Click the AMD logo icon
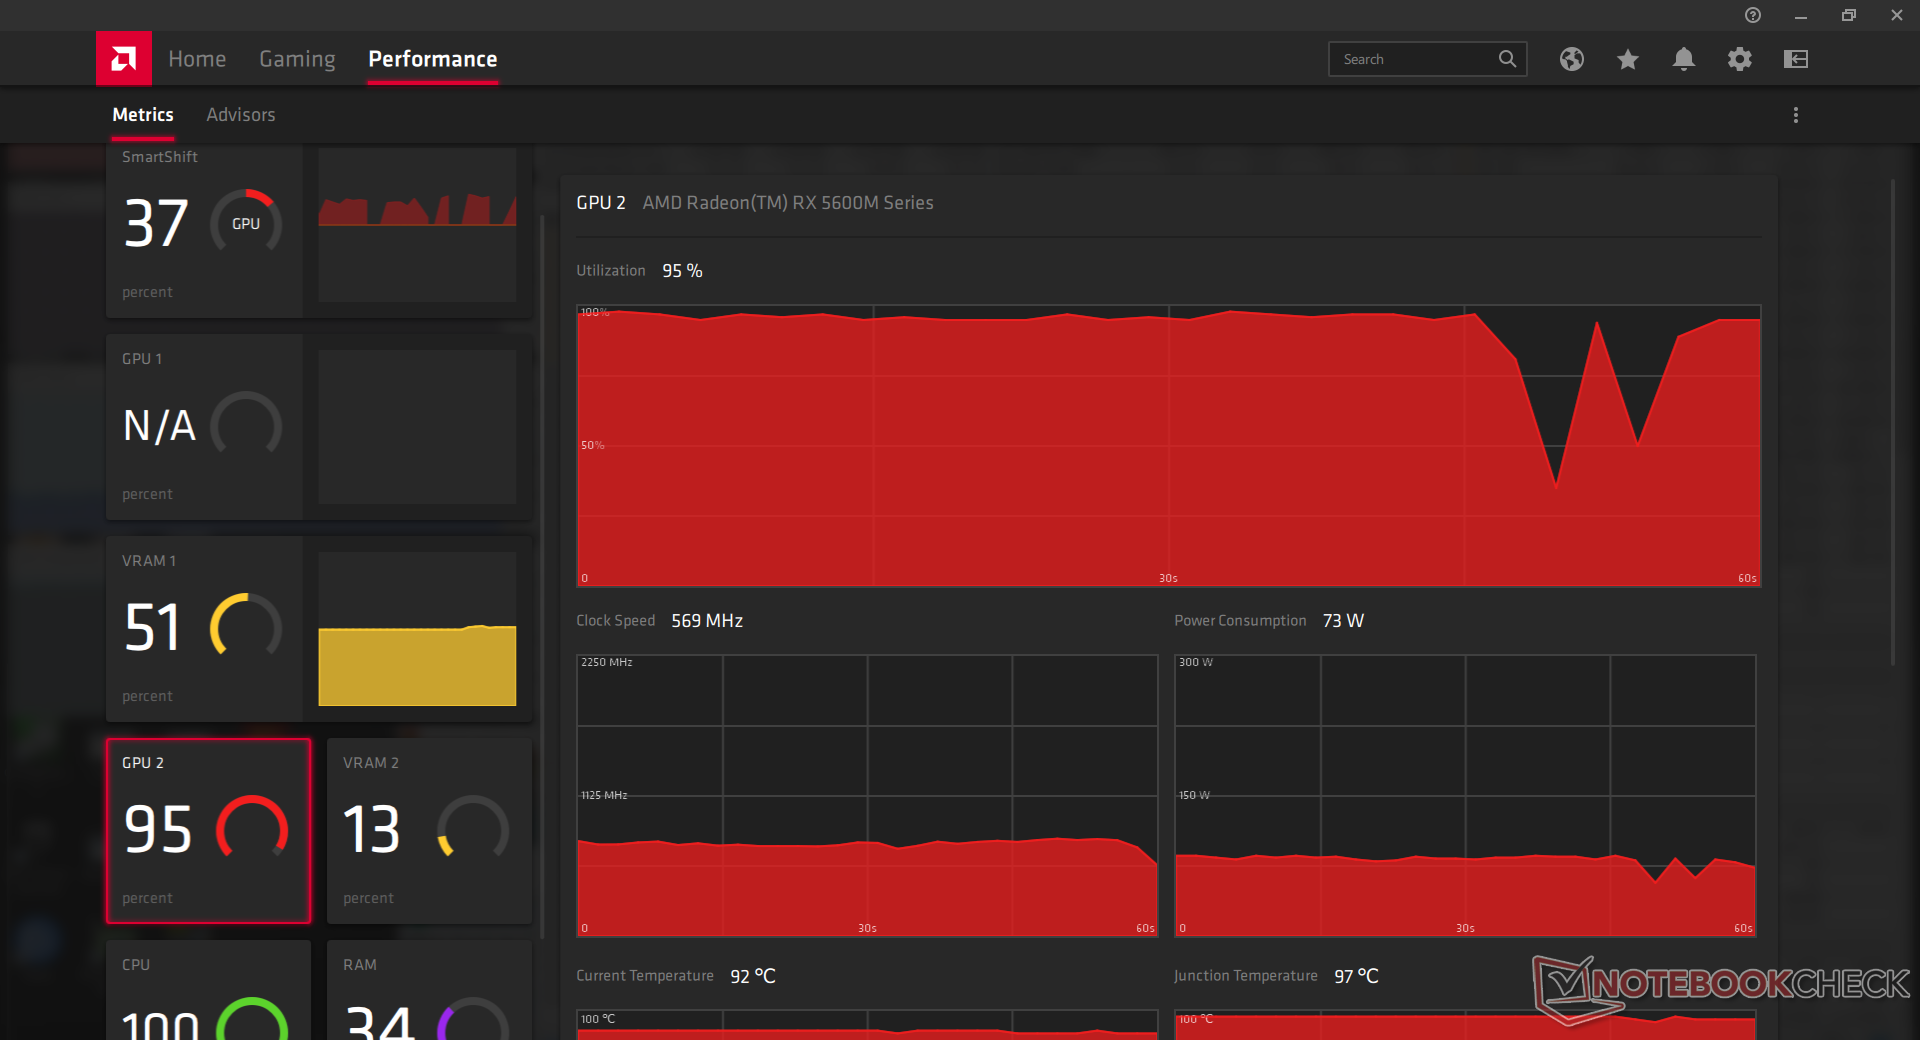The width and height of the screenshot is (1920, 1040). (x=124, y=59)
